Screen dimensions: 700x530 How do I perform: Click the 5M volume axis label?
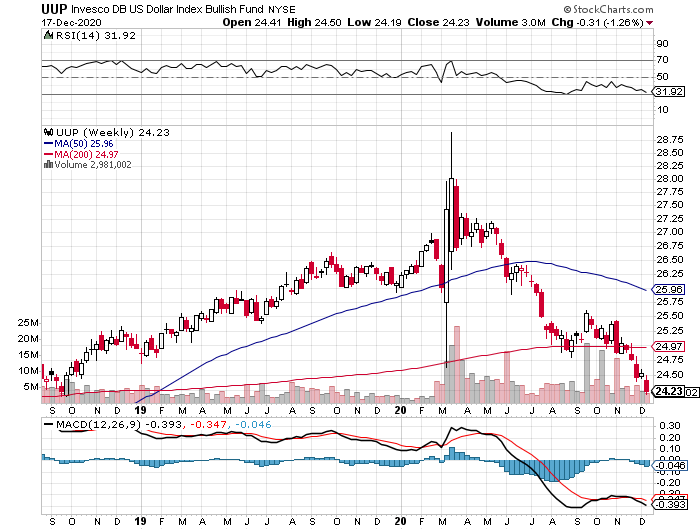pos(31,387)
